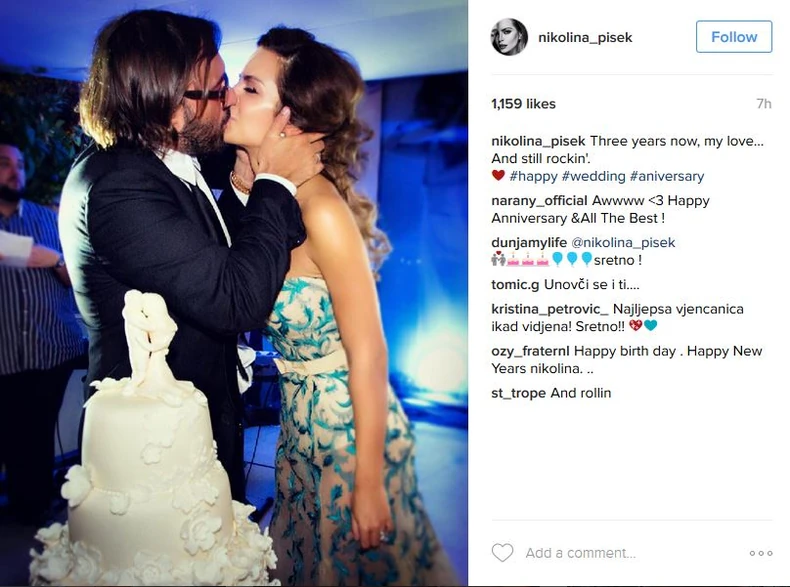The image size is (790, 587).
Task: Click the @nikolina_pisek mention in comment
Action: [x=623, y=242]
